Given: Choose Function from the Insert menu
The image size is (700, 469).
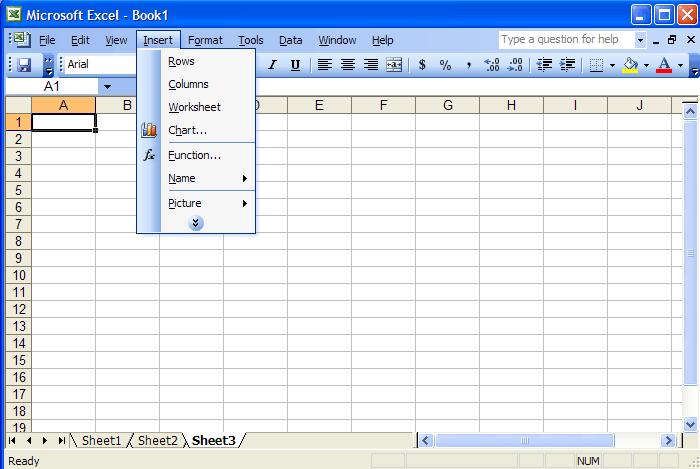Looking at the screenshot, I should click(x=194, y=155).
